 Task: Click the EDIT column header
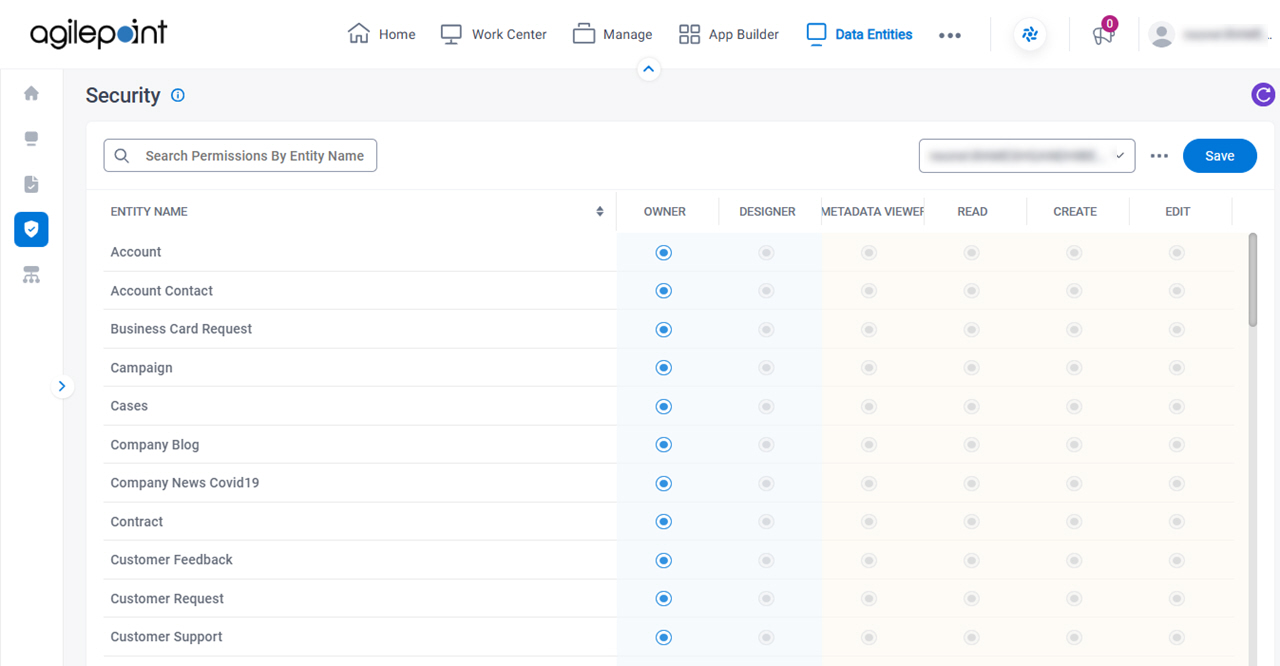pos(1178,211)
